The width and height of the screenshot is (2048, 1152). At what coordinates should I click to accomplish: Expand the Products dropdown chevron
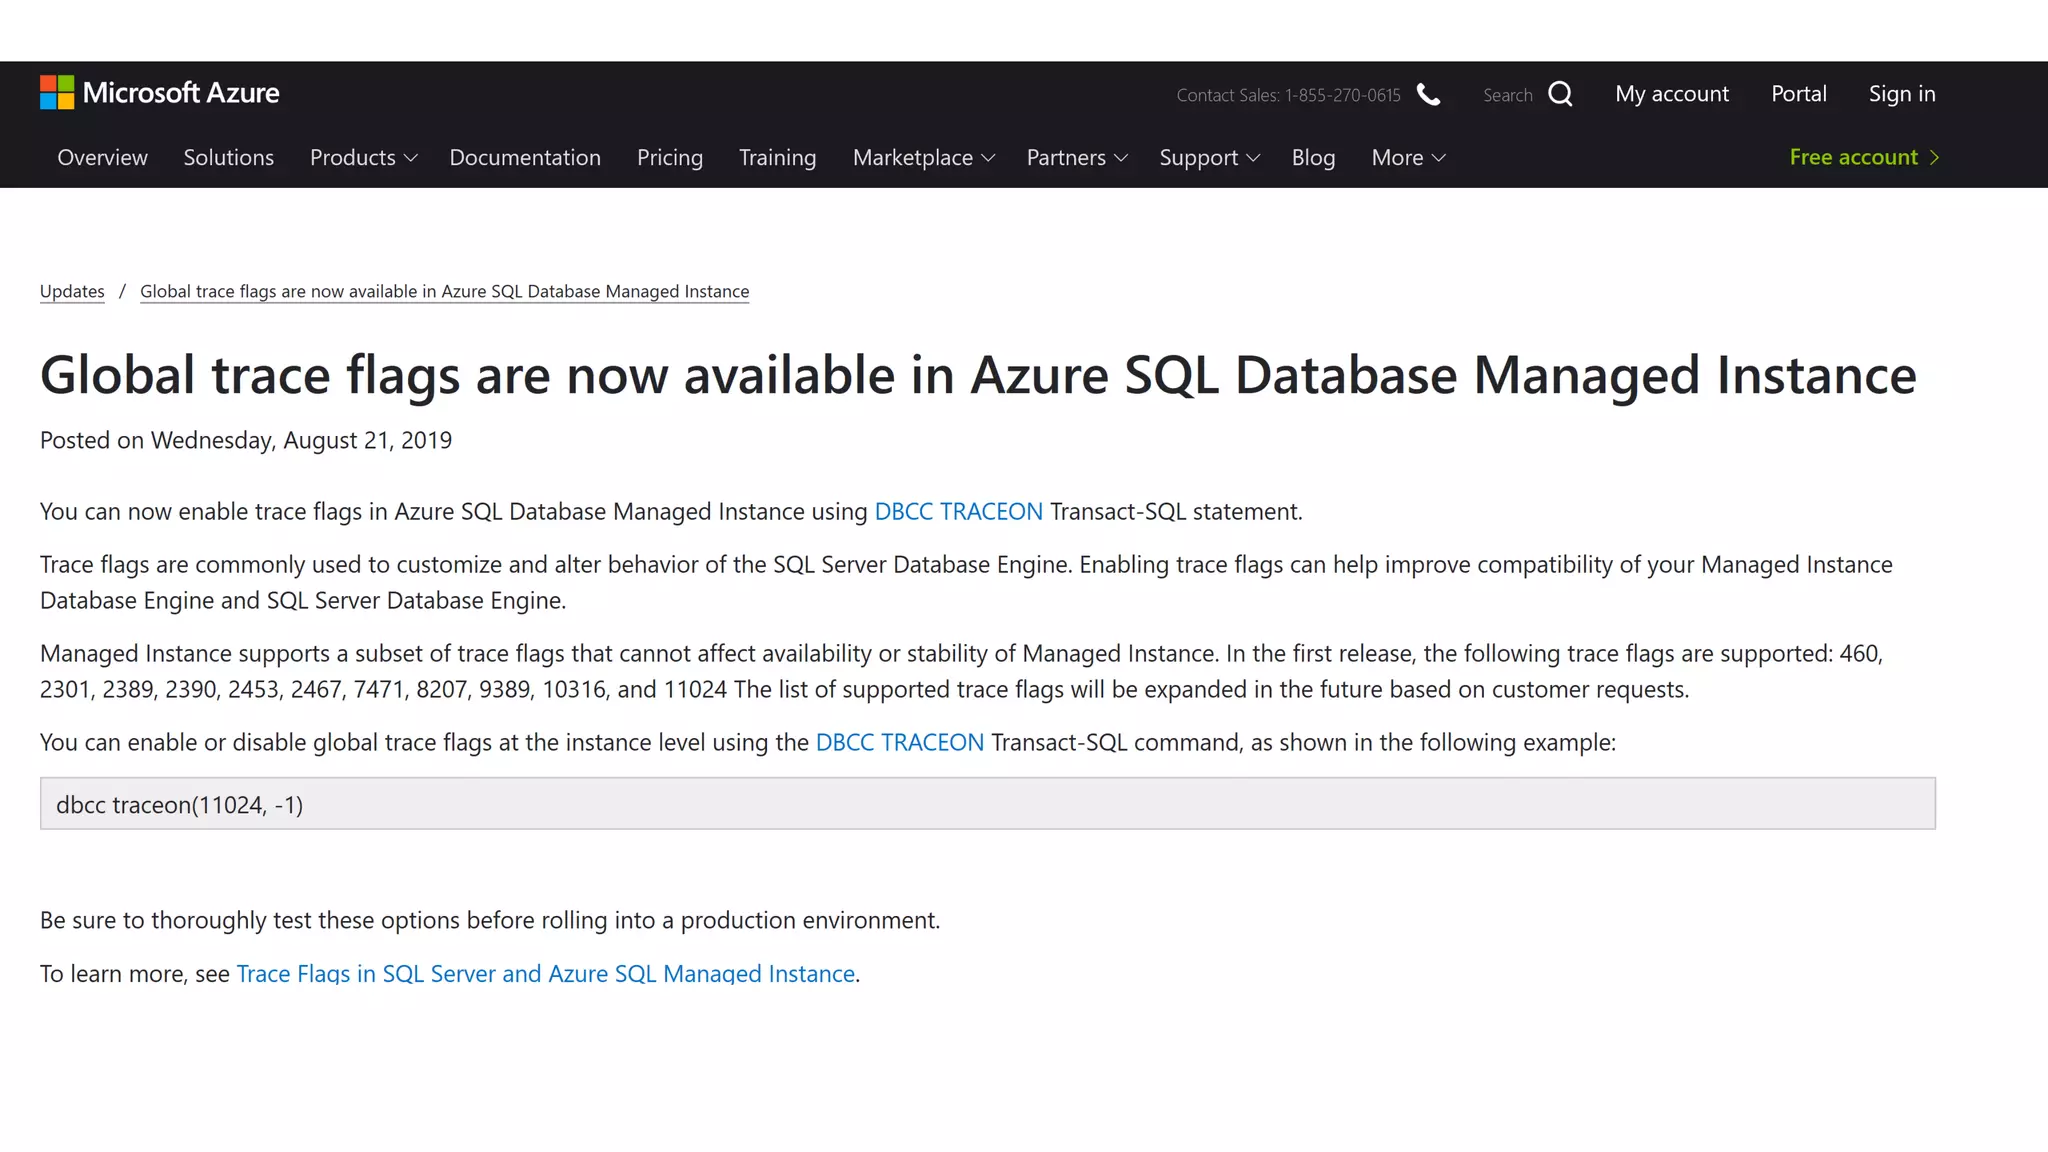click(410, 158)
